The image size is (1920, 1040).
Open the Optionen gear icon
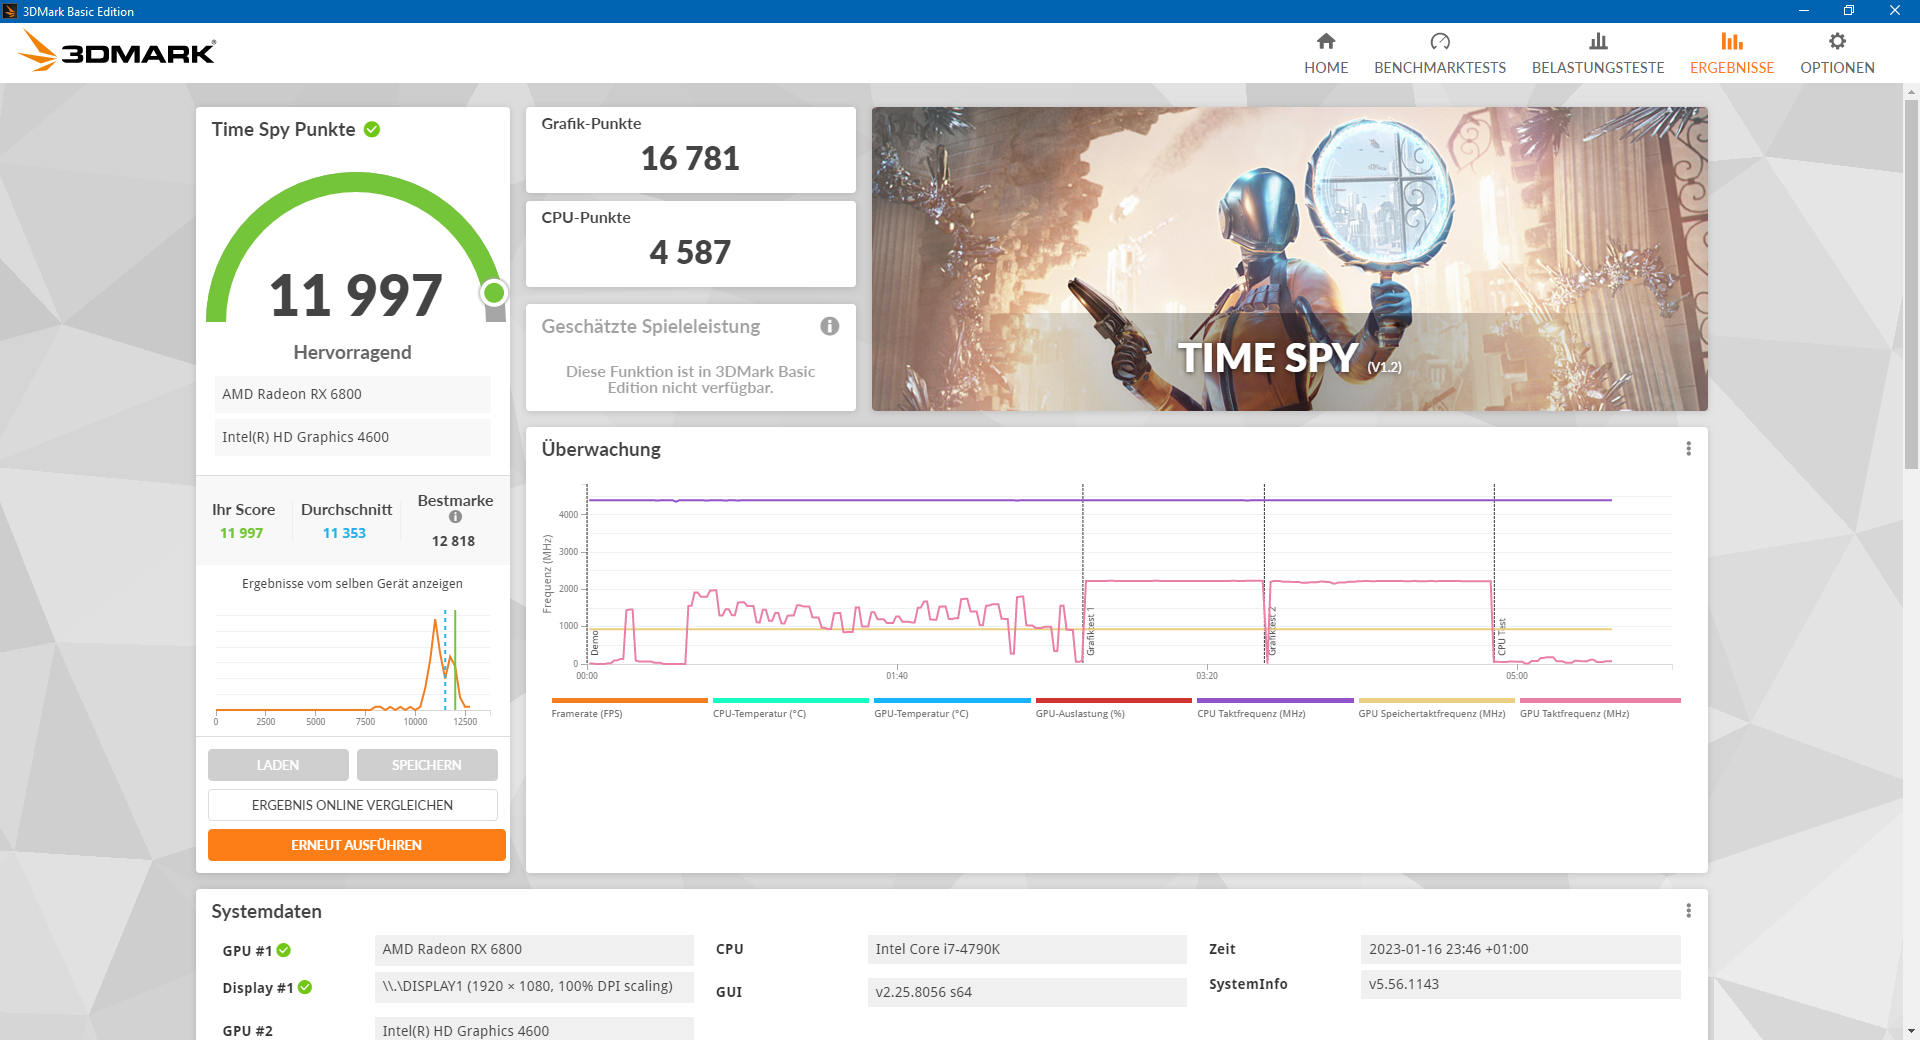1837,41
